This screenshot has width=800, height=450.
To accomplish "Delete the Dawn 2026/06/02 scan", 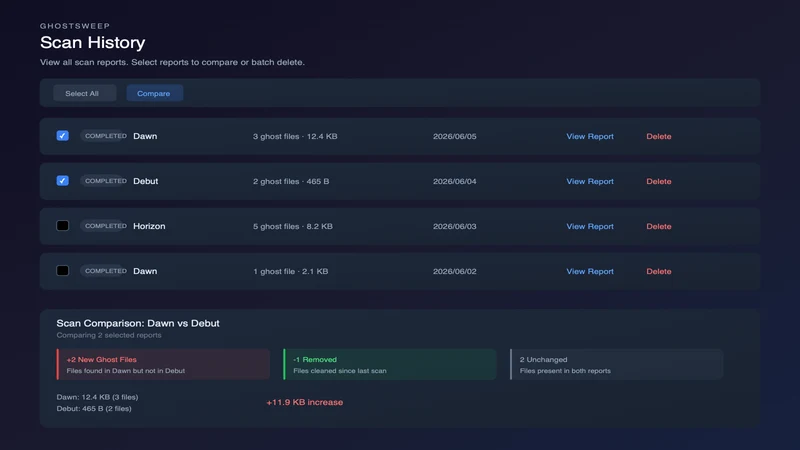I will (659, 271).
